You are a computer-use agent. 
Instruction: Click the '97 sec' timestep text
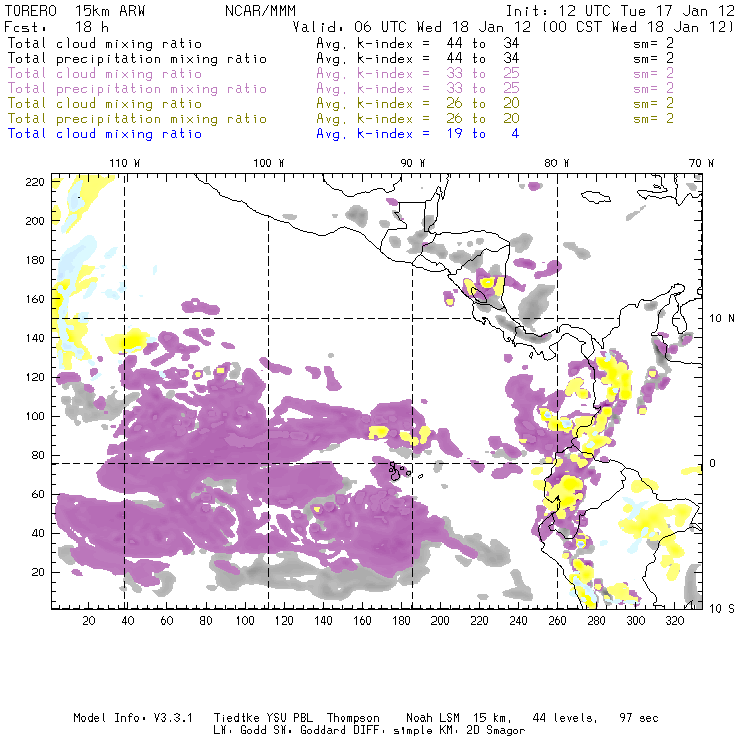[x=639, y=718]
